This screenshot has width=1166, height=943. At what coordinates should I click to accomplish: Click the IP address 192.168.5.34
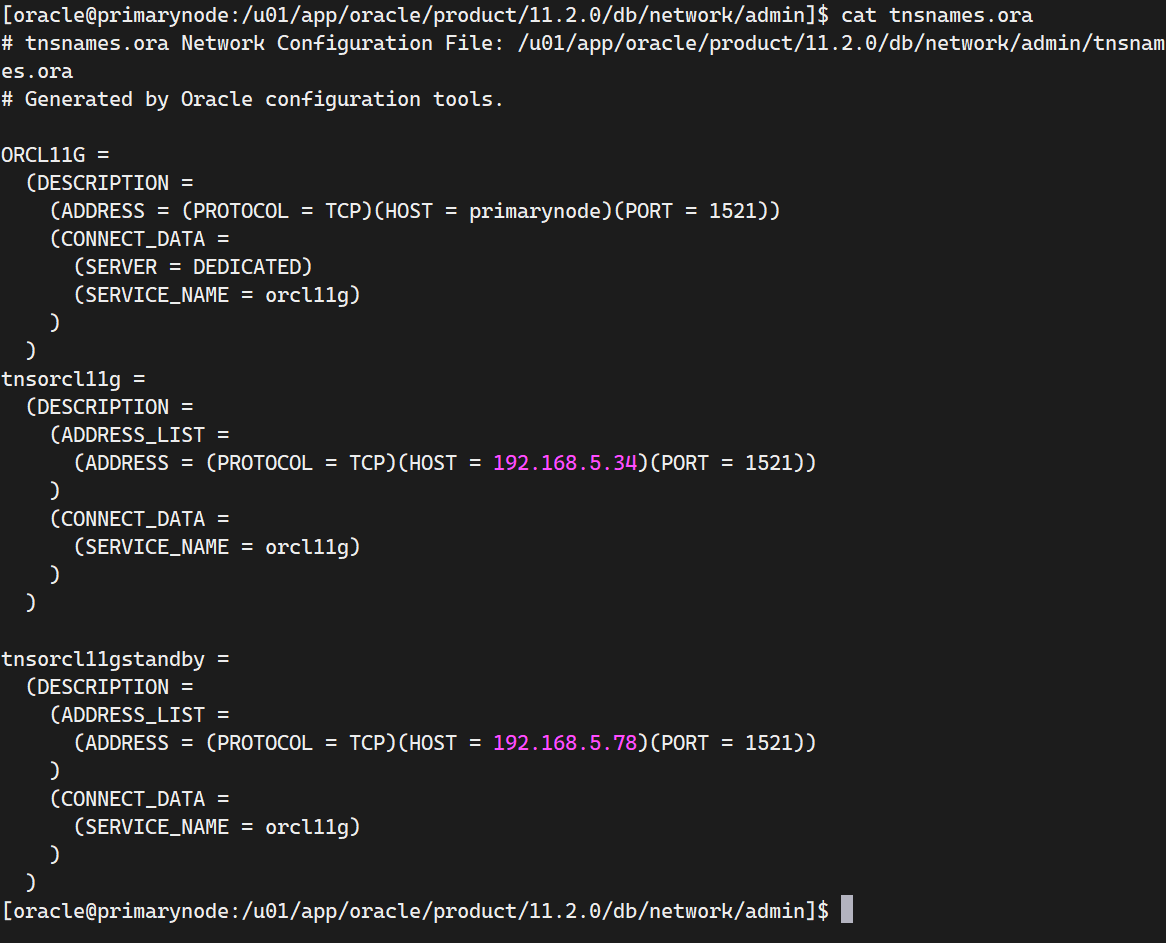tap(565, 463)
